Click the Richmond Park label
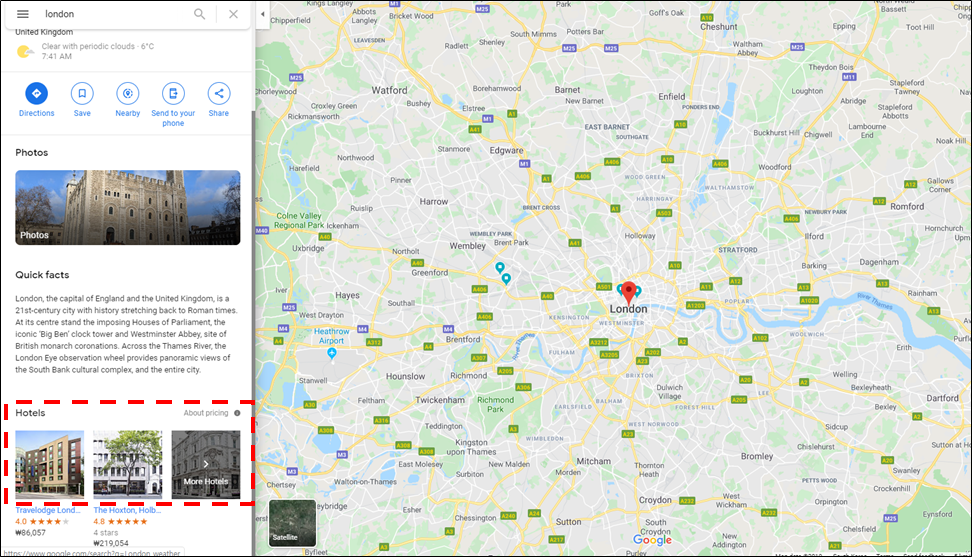The width and height of the screenshot is (972, 557). point(495,405)
